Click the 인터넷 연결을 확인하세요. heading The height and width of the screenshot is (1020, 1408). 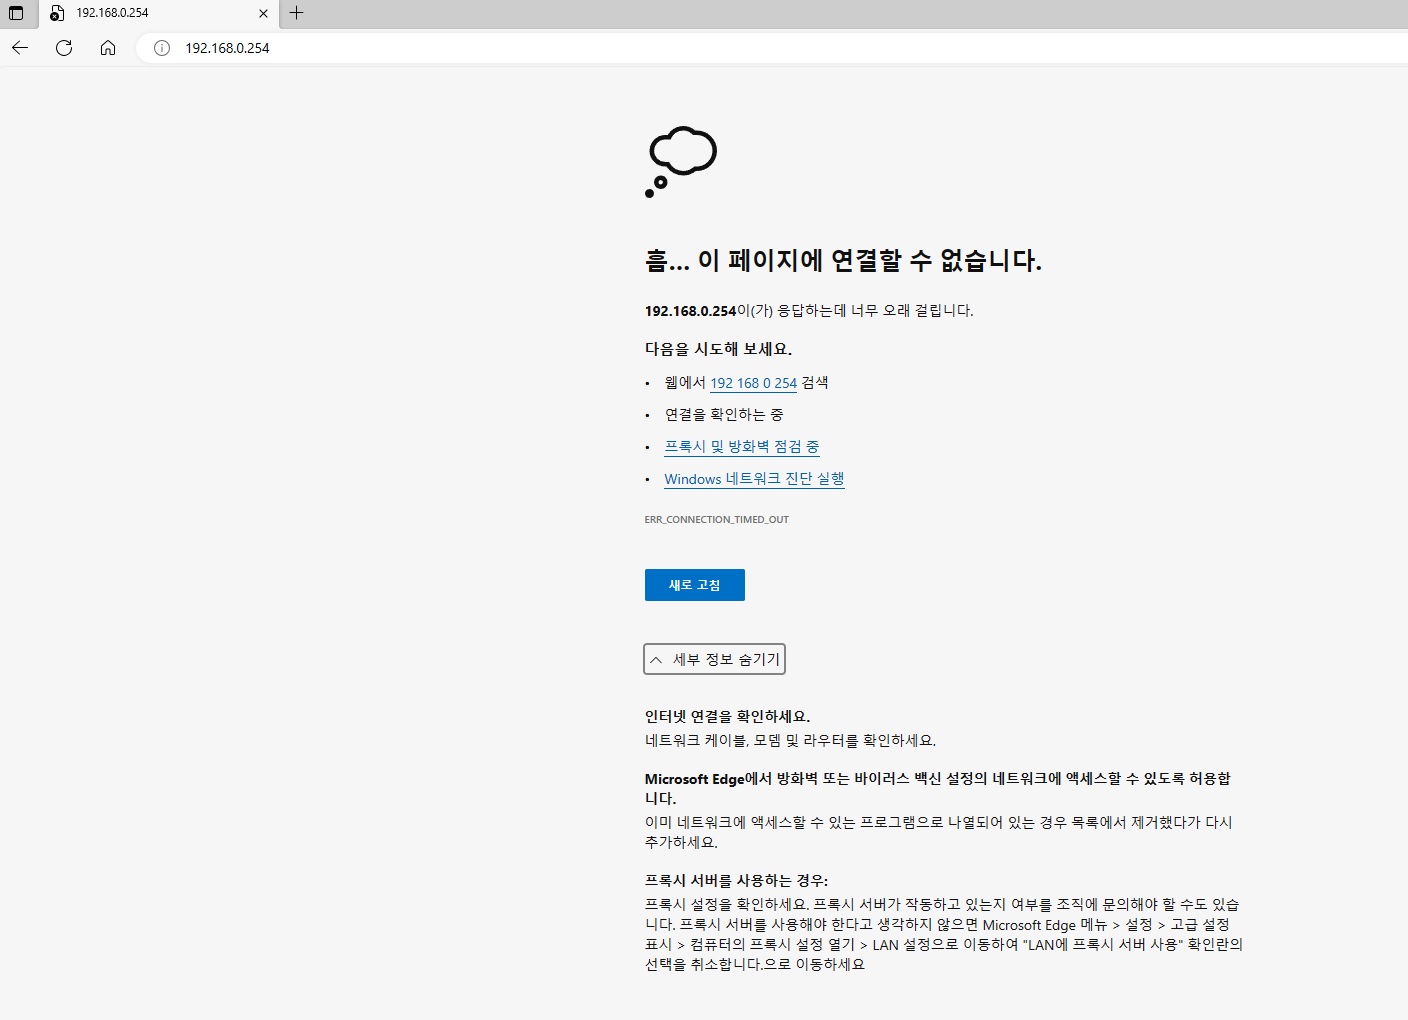(x=728, y=717)
